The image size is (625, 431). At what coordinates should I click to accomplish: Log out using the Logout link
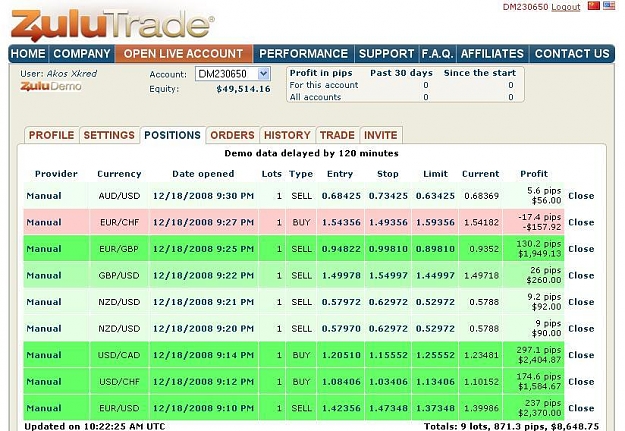[x=566, y=7]
